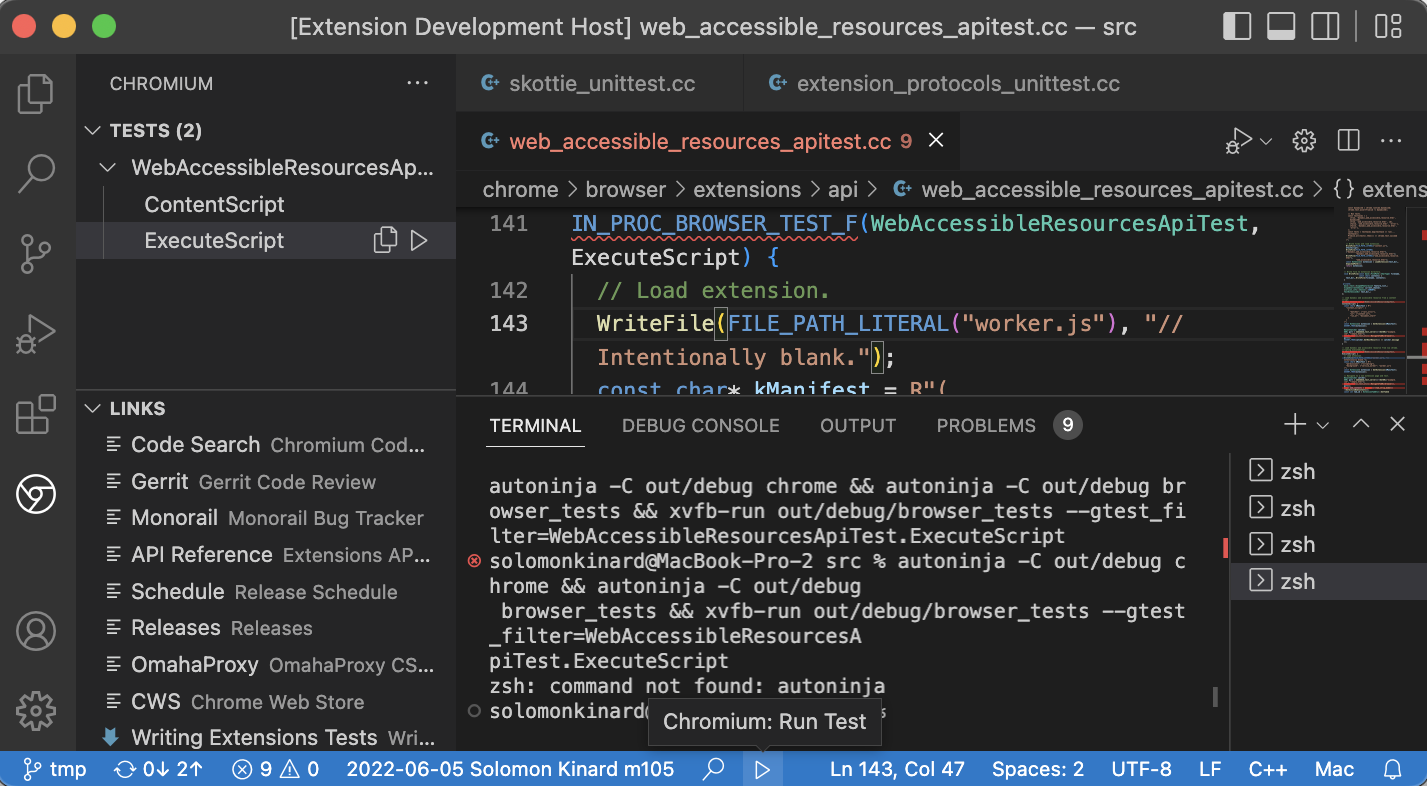The image size is (1427, 786).
Task: Click the Chromium Run Test status bar icon
Action: [x=762, y=769]
